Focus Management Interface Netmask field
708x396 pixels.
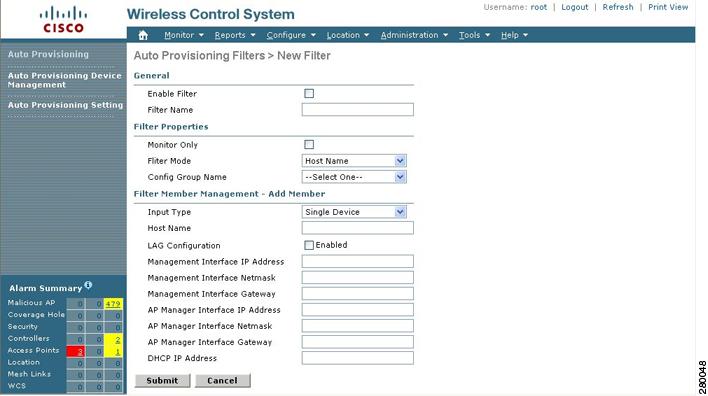click(x=358, y=278)
